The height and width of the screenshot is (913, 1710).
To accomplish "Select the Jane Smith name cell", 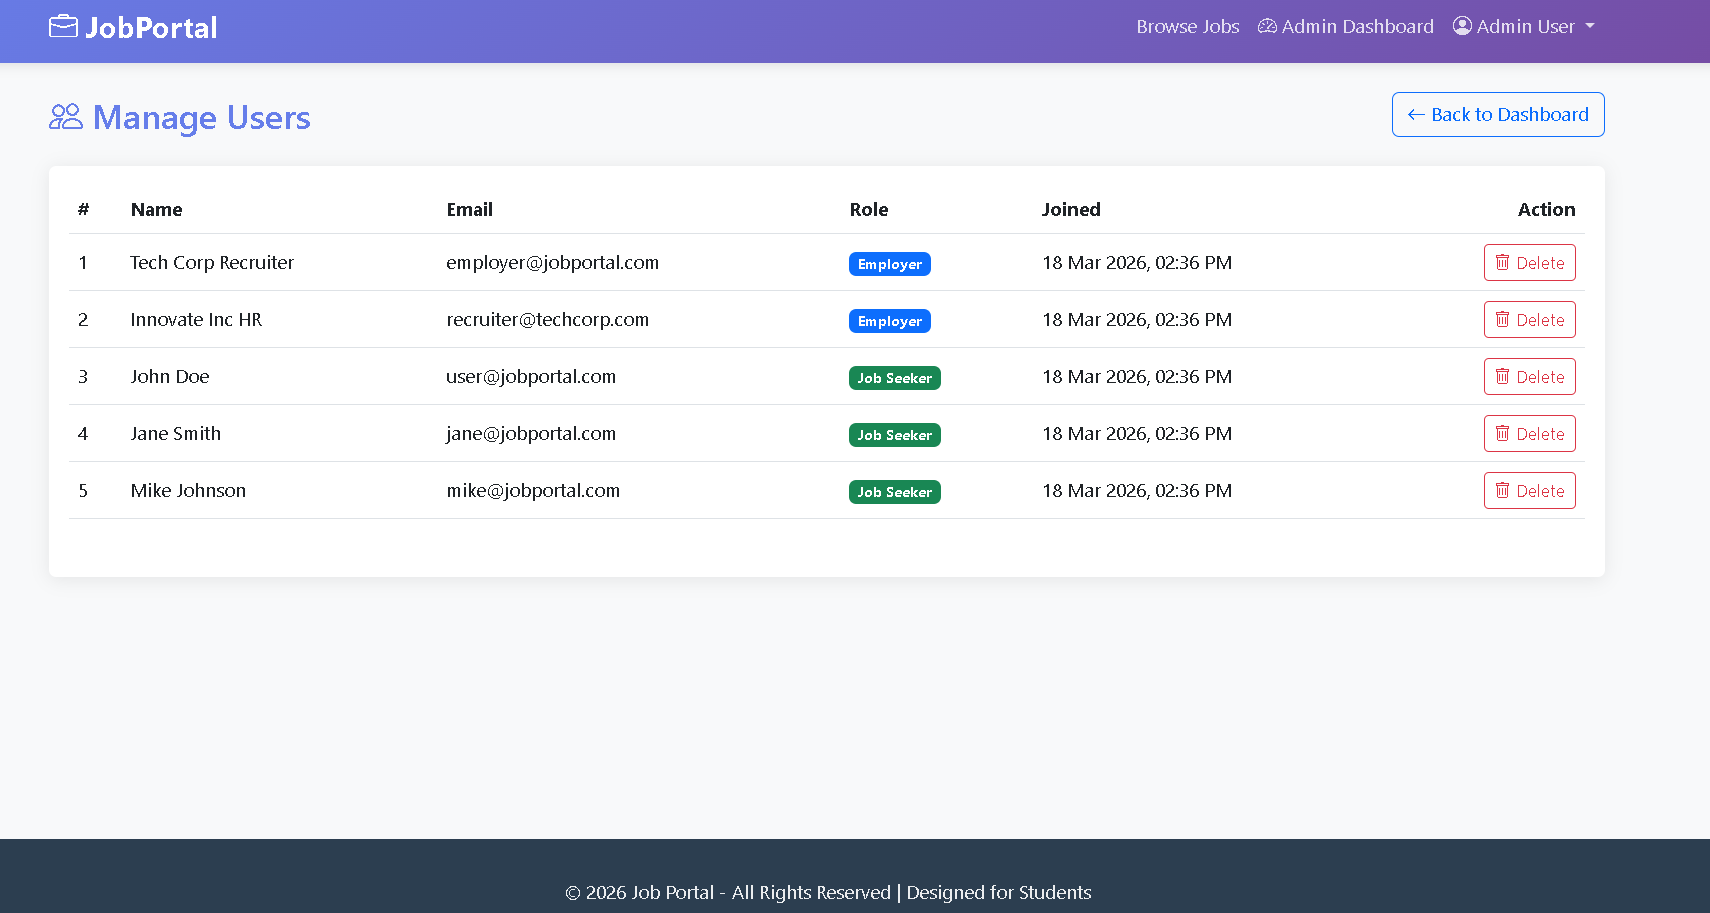I will 176,434.
